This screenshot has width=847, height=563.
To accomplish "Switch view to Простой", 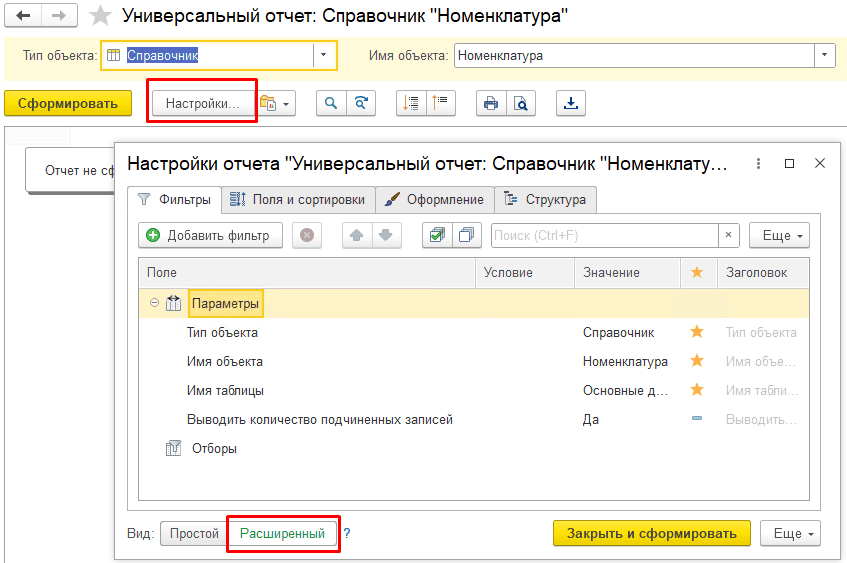I will point(194,533).
